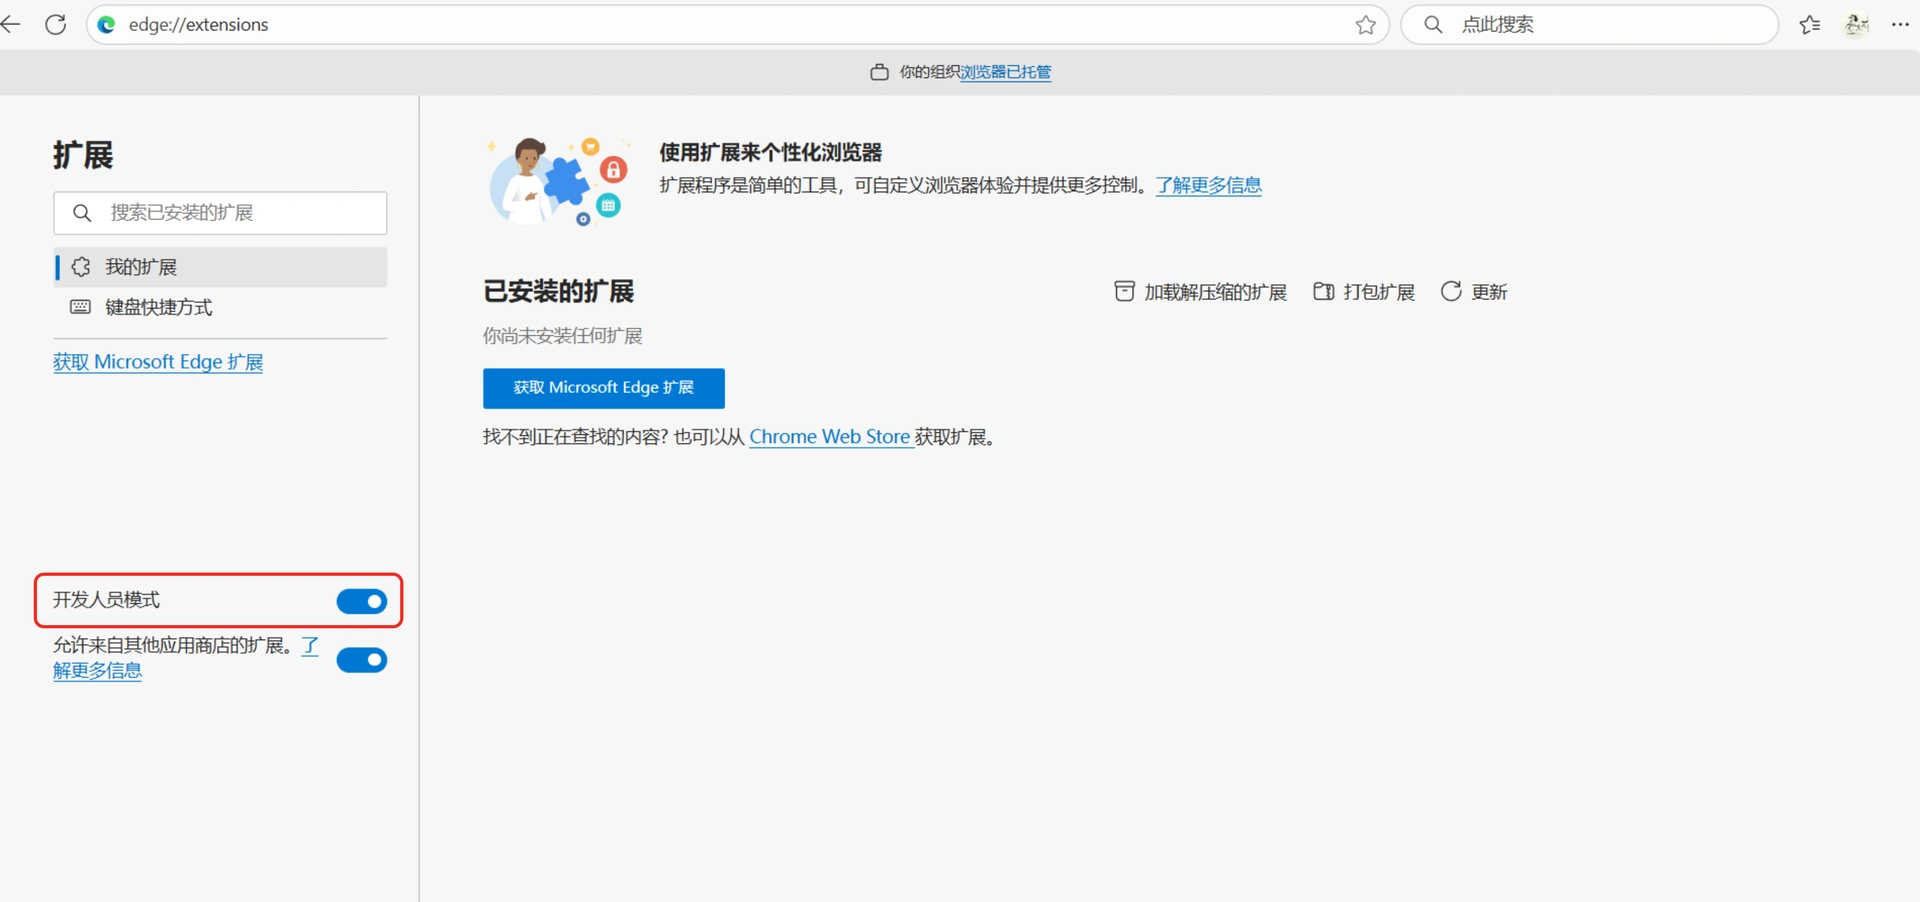1920x902 pixels.
Task: Click the 打包扩展 package icon
Action: [1323, 291]
